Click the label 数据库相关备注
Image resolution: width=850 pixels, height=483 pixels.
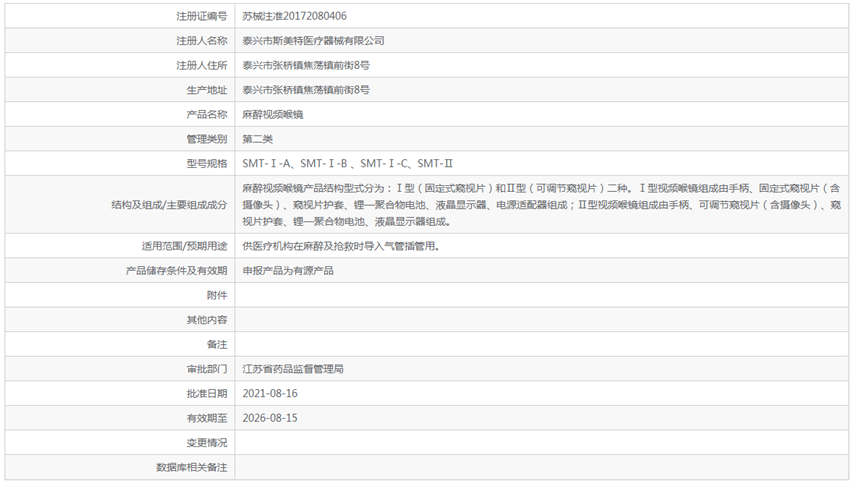click(192, 467)
